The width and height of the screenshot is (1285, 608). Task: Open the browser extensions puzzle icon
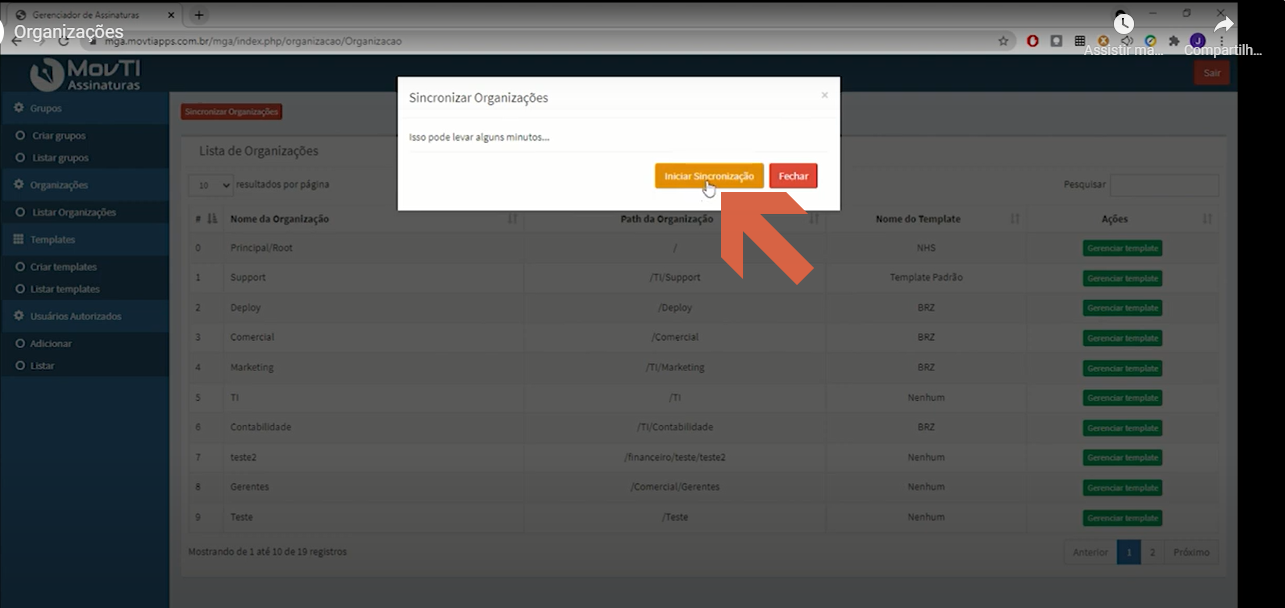(x=1174, y=42)
